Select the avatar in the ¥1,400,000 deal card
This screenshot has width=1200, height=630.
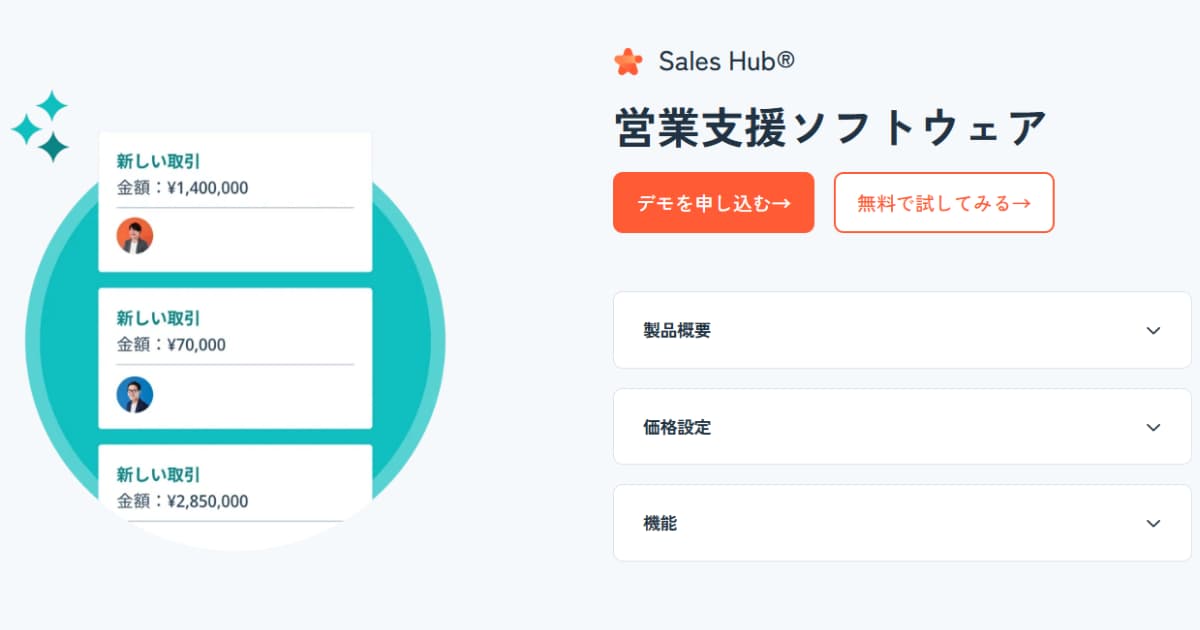tap(135, 236)
